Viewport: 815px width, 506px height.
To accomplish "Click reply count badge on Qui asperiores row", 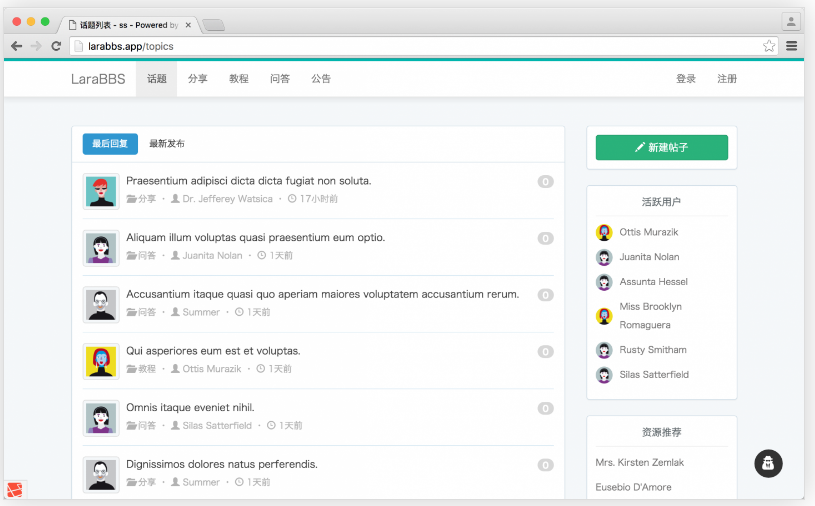I will (x=545, y=352).
